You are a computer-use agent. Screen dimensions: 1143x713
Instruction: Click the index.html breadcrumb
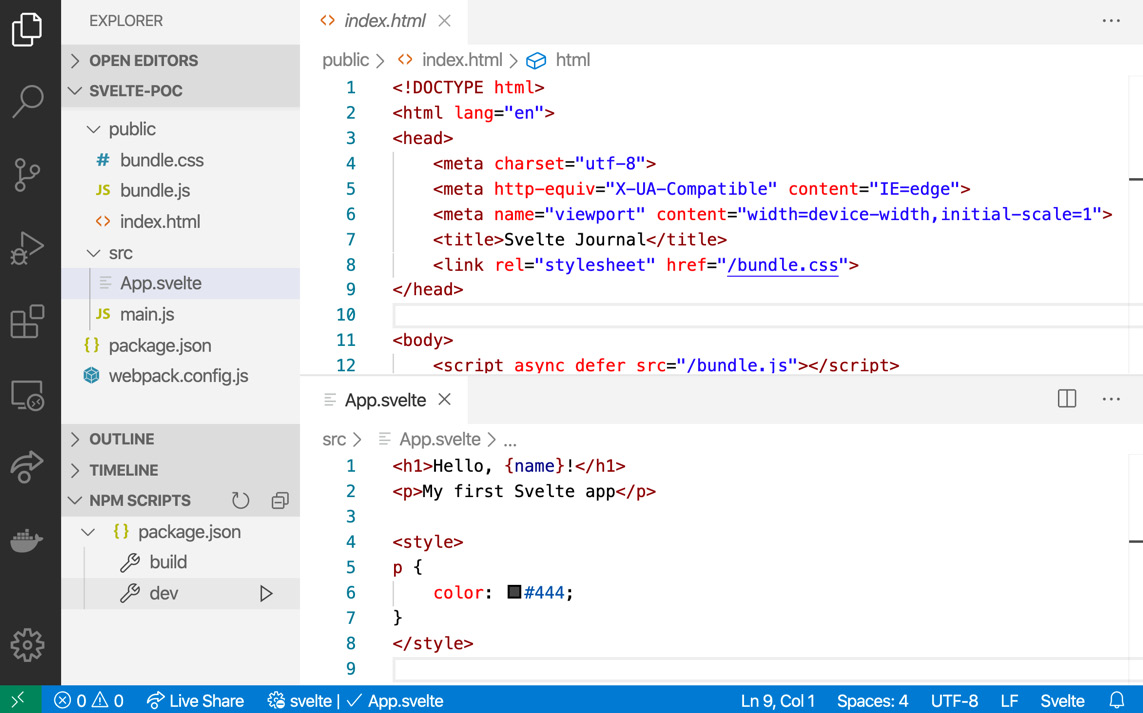tap(450, 60)
